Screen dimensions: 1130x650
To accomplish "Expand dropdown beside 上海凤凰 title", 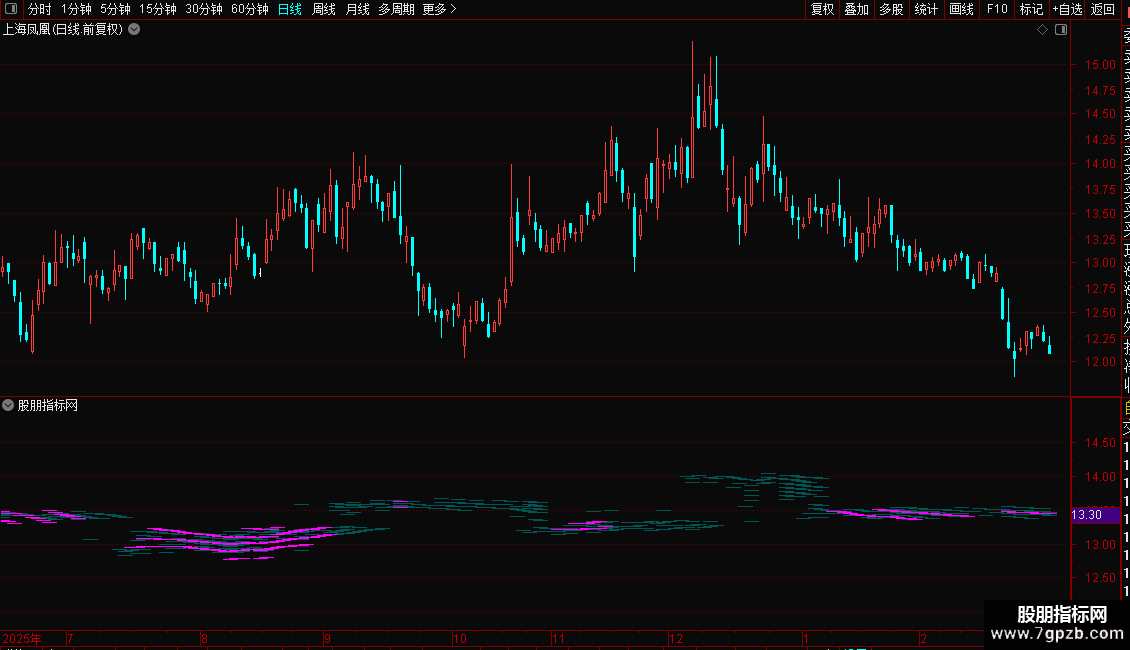I will pyautogui.click(x=134, y=30).
